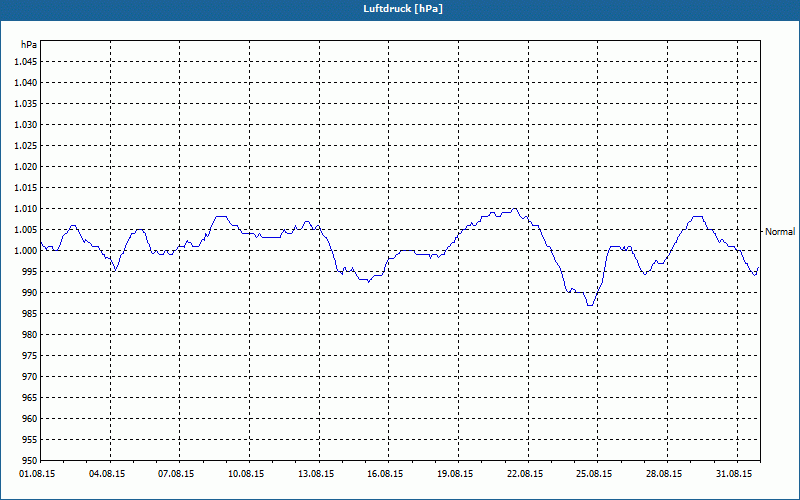Click the hPa unit label on the axis
Viewport: 800px width, 500px height.
[29, 44]
